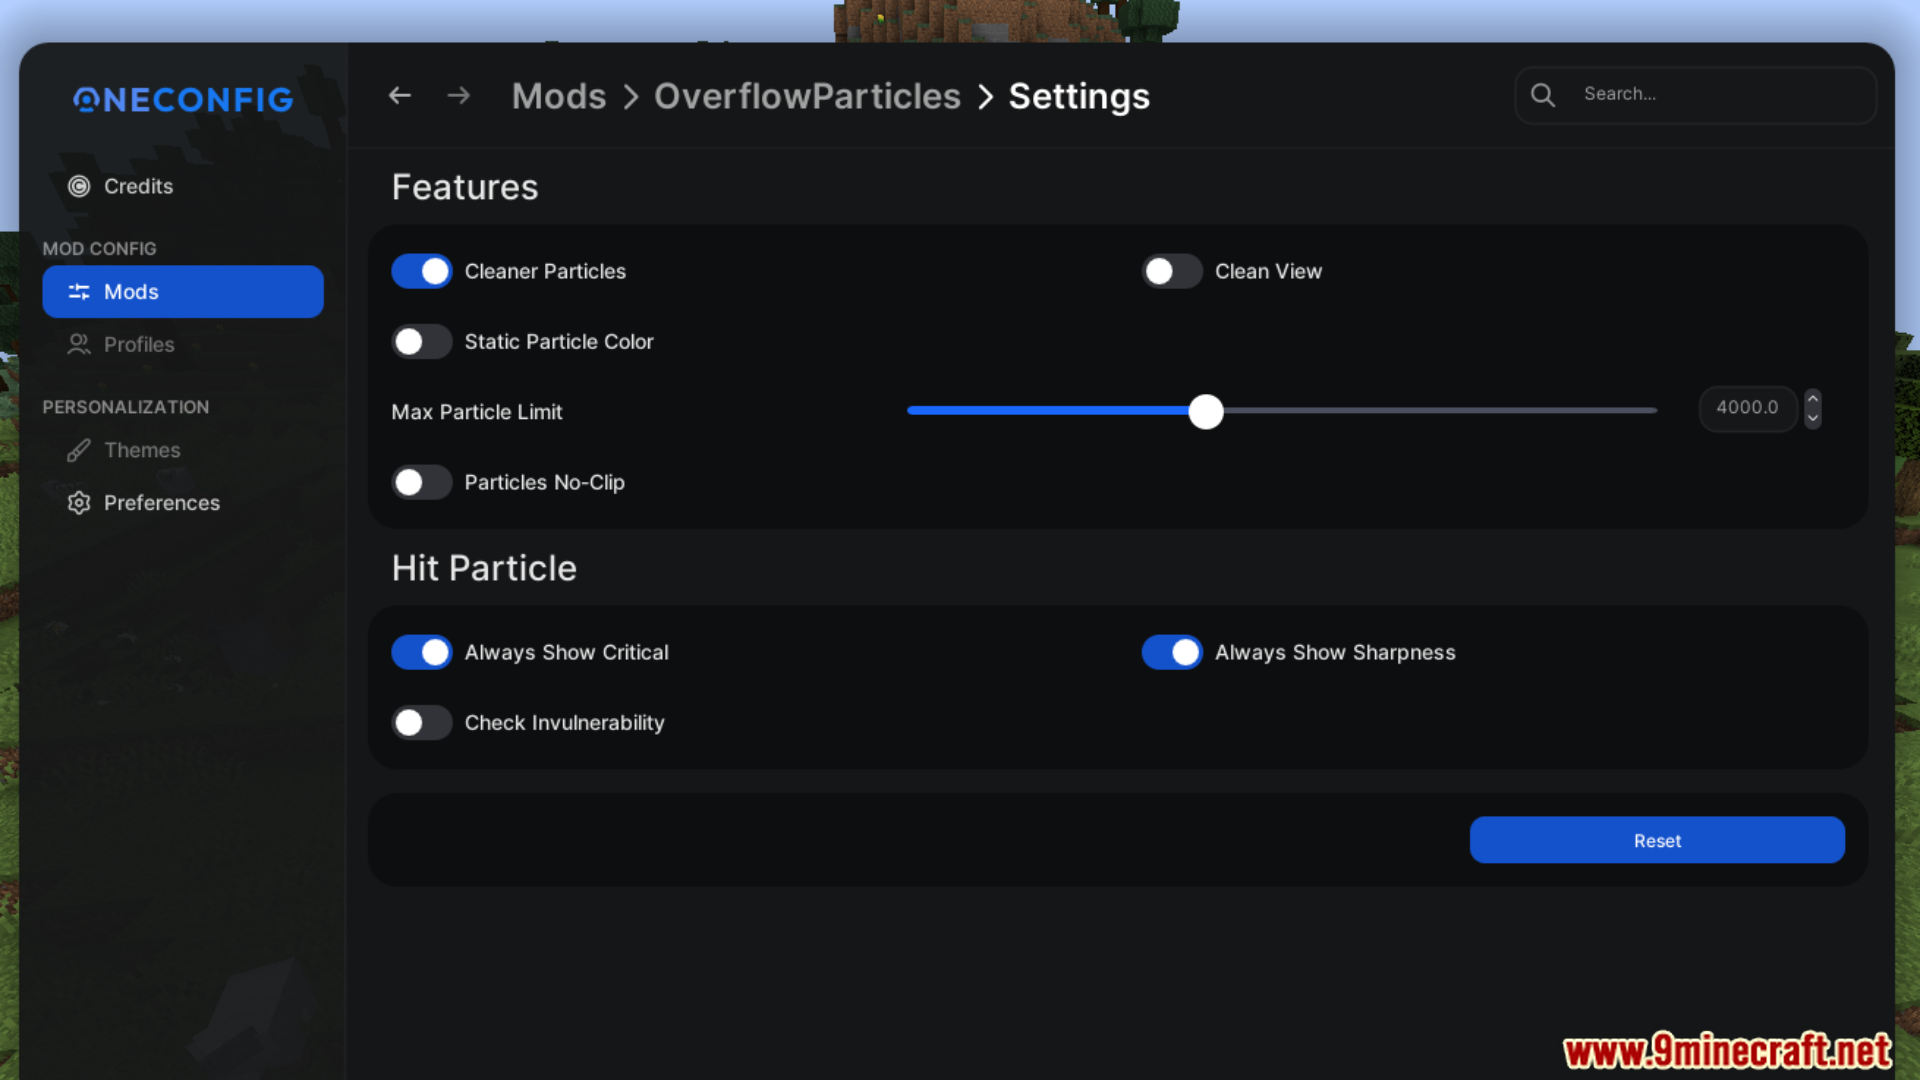Click the Max Particle Limit label
Screen dimensions: 1920x1080
click(x=477, y=412)
